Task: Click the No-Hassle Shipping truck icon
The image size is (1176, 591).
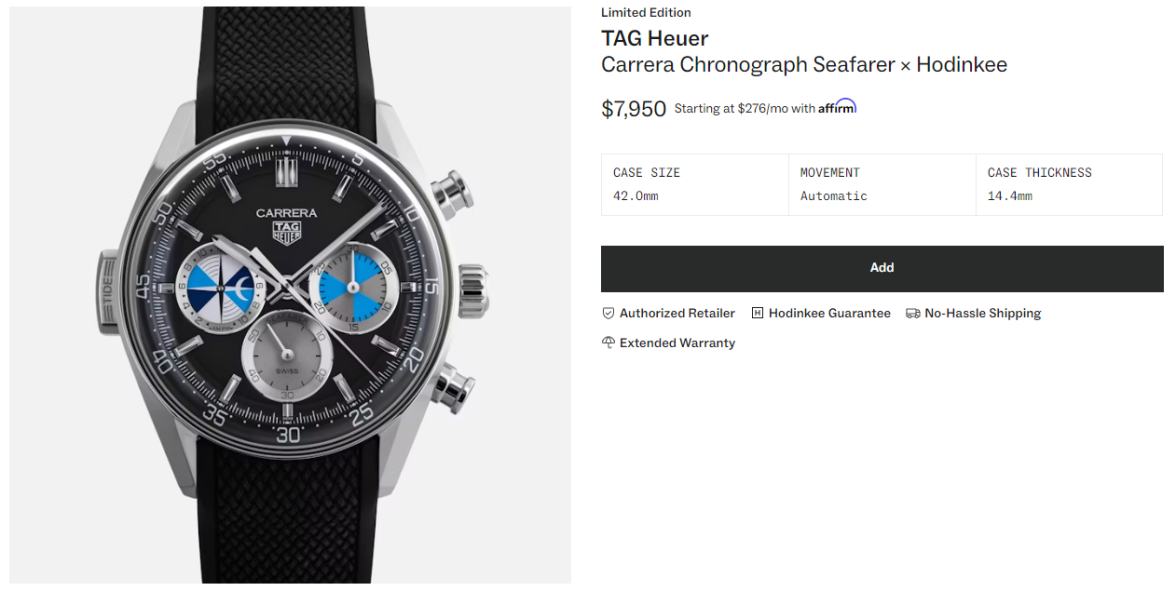Action: click(912, 313)
